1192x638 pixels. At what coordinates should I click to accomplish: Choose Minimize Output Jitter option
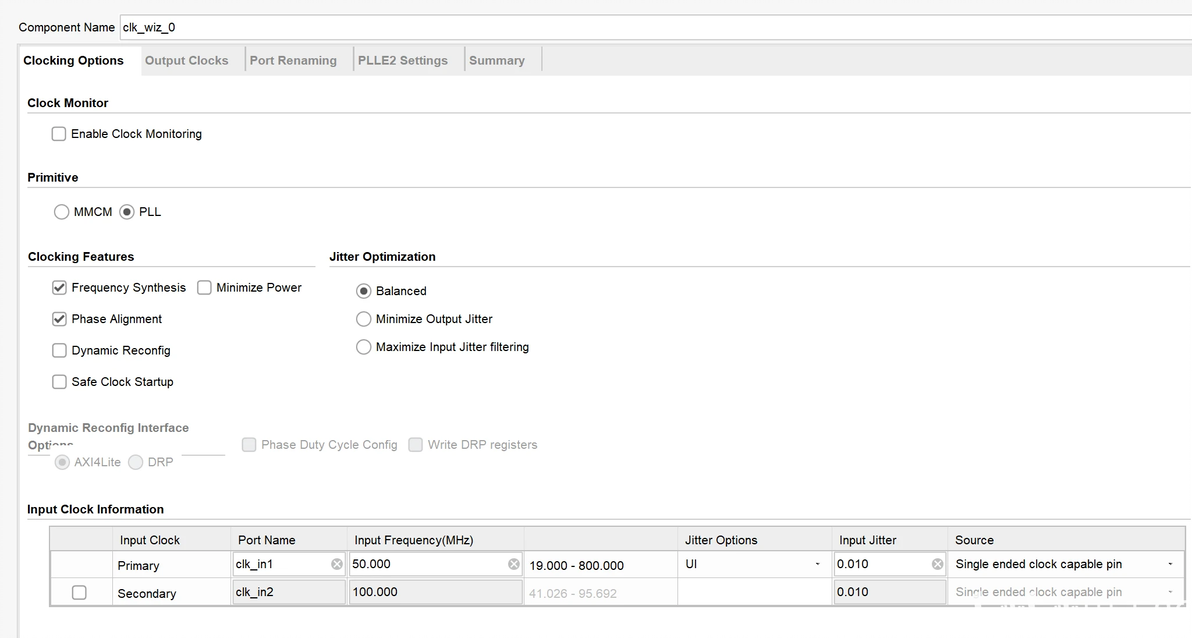364,319
